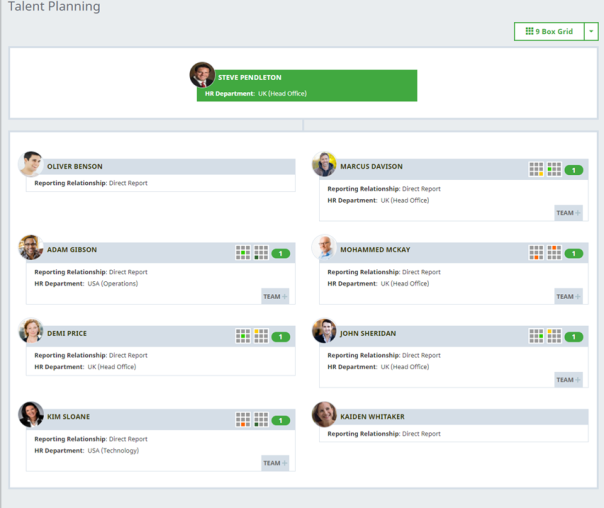Click Marcus Davison's first 9-box grid icon
Viewport: 604px width, 508px height.
(537, 170)
